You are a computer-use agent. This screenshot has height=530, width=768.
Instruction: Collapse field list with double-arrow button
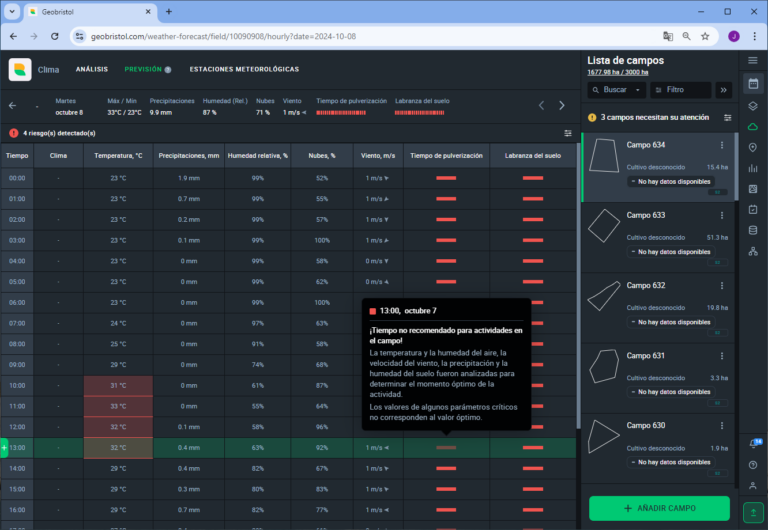click(x=724, y=90)
